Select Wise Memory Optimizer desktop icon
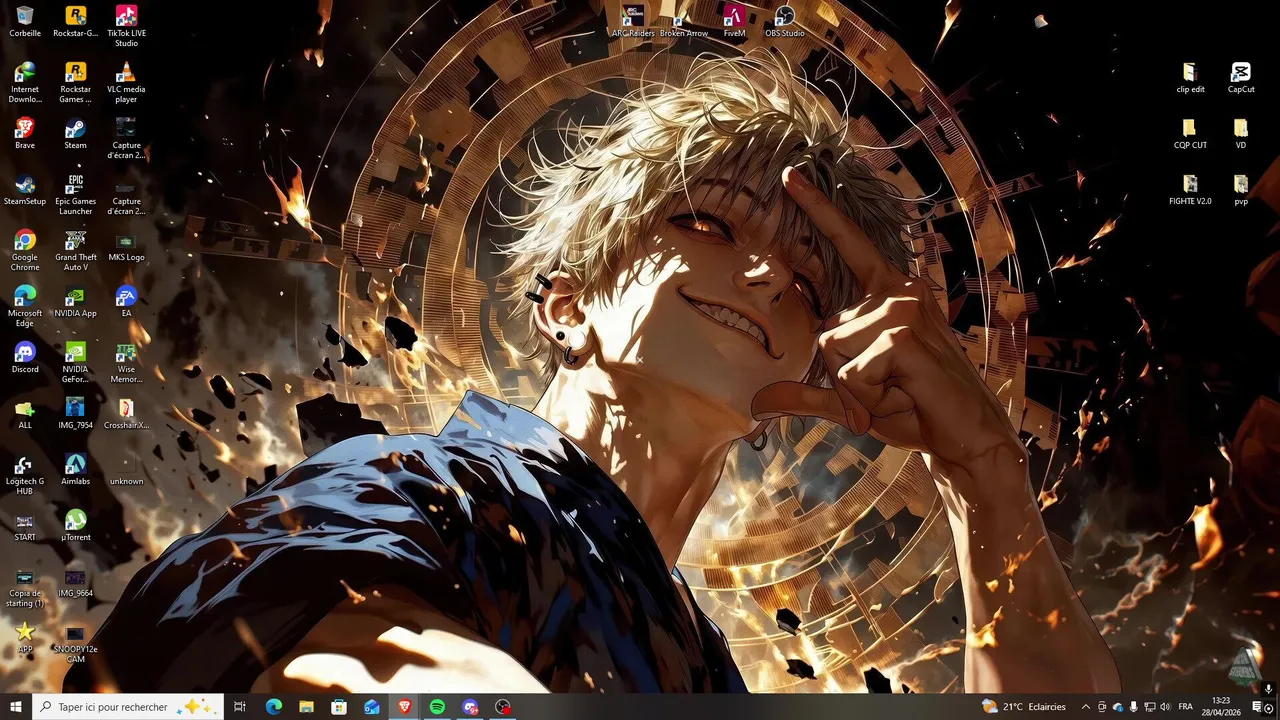Image resolution: width=1280 pixels, height=720 pixels. coord(126,362)
